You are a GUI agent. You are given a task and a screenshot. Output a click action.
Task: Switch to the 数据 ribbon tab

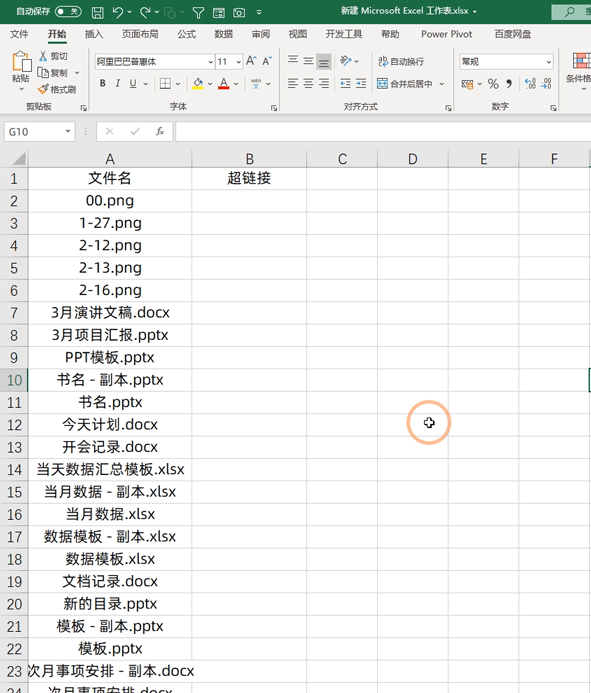[x=224, y=34]
